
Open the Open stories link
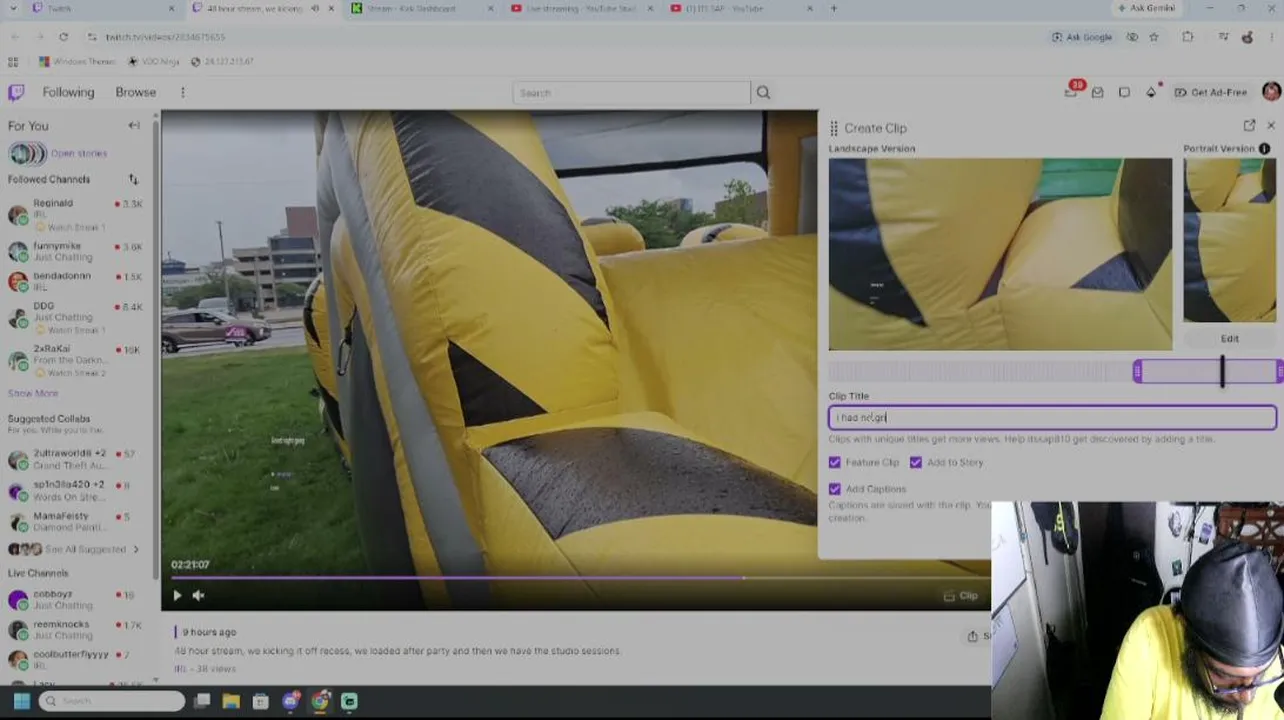pyautogui.click(x=79, y=154)
